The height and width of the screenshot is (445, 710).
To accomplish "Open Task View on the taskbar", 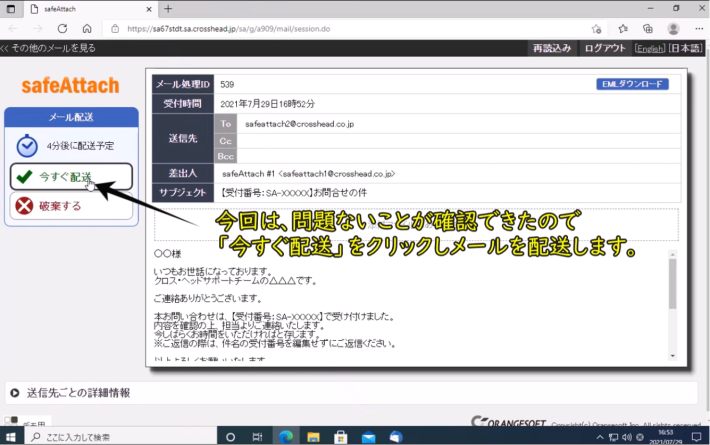I will pyautogui.click(x=257, y=437).
